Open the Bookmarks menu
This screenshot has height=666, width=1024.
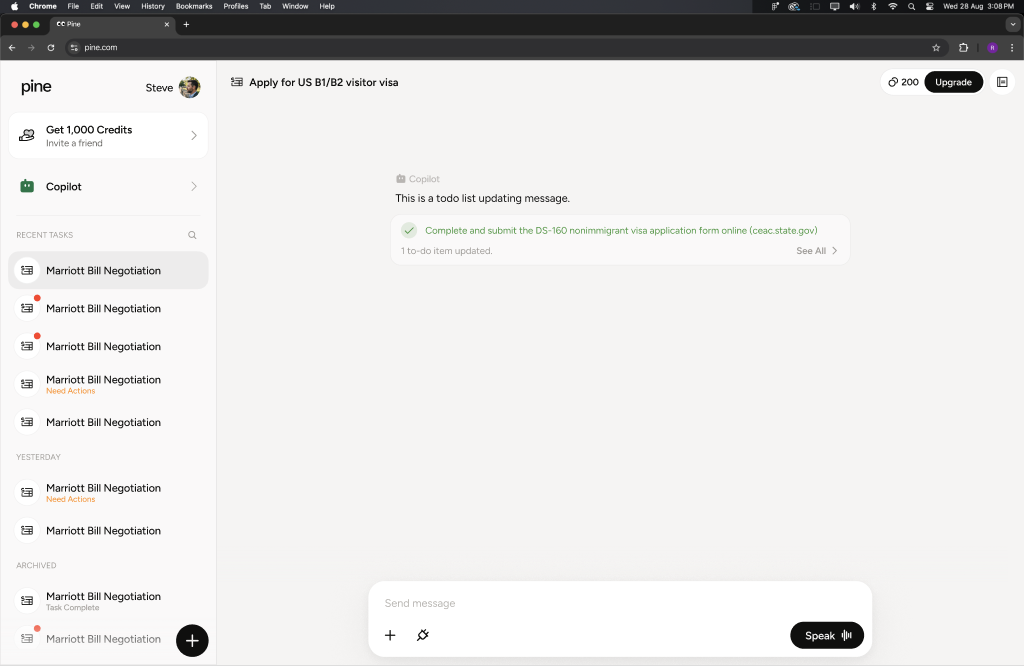click(194, 6)
